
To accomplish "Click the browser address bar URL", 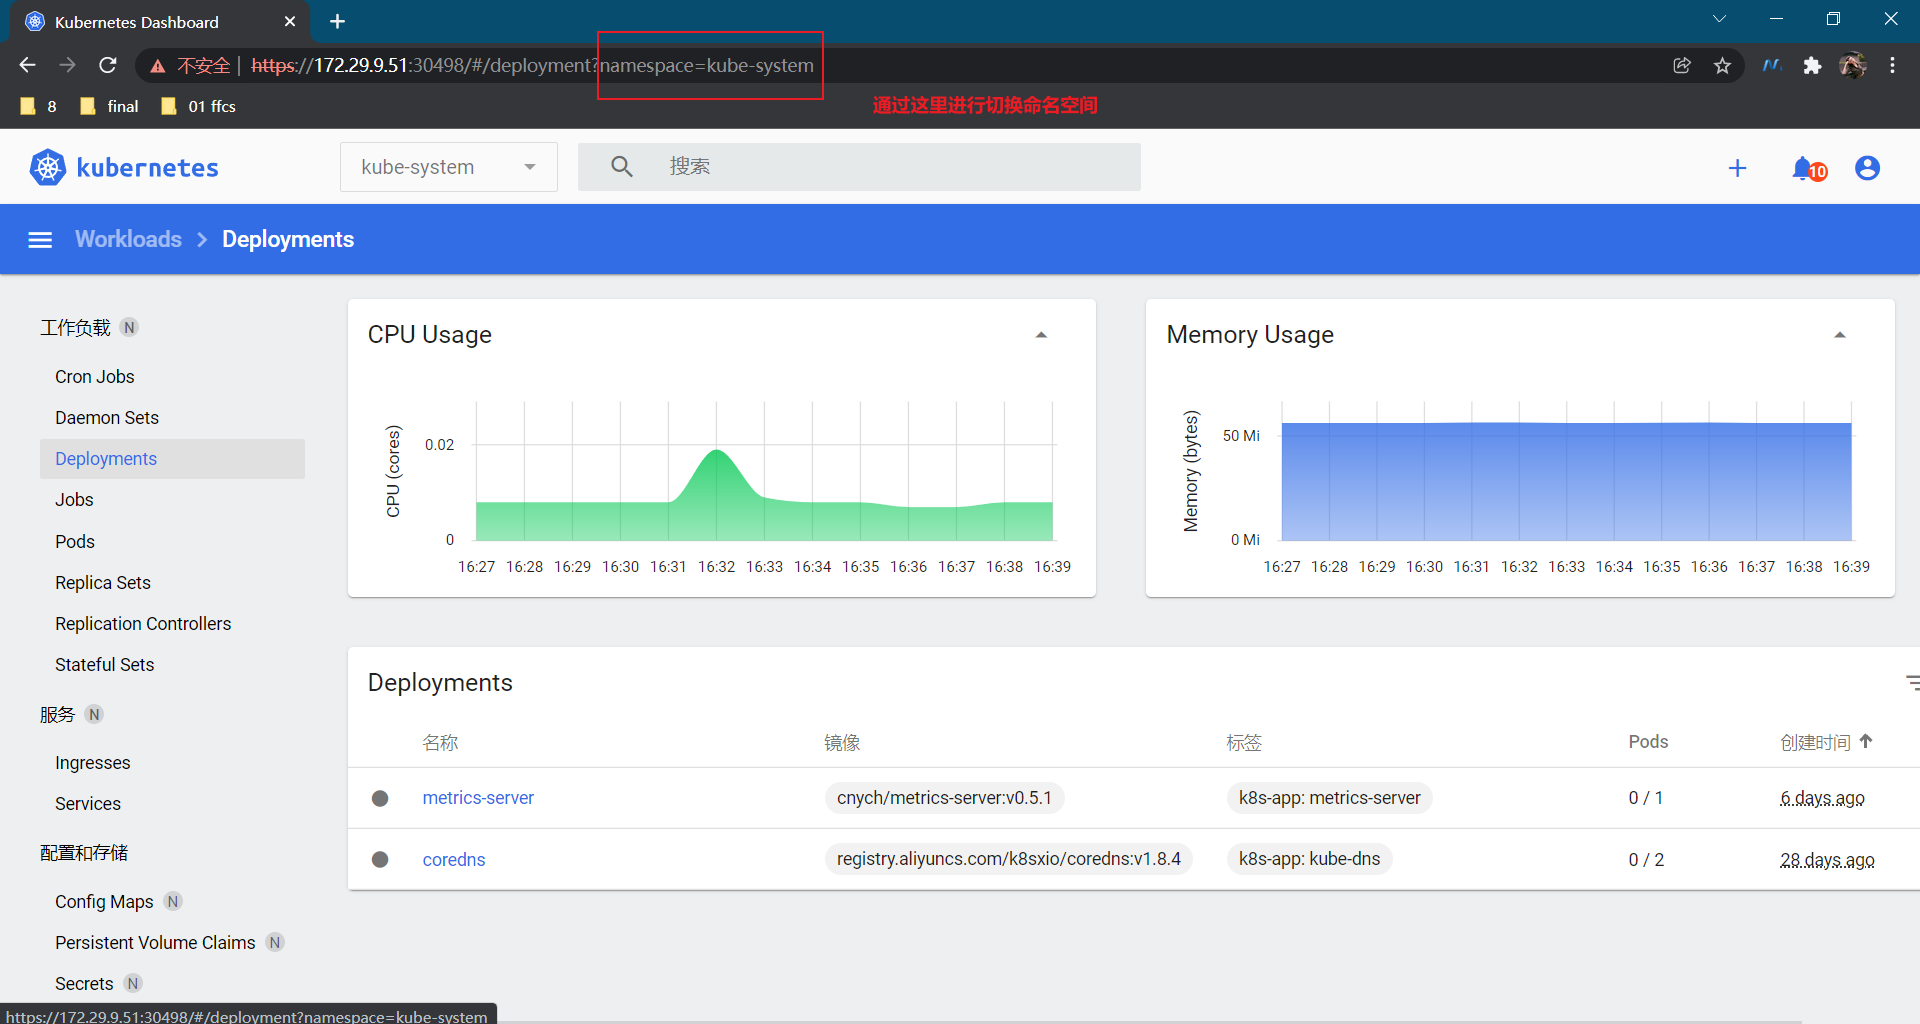I will click(x=532, y=65).
